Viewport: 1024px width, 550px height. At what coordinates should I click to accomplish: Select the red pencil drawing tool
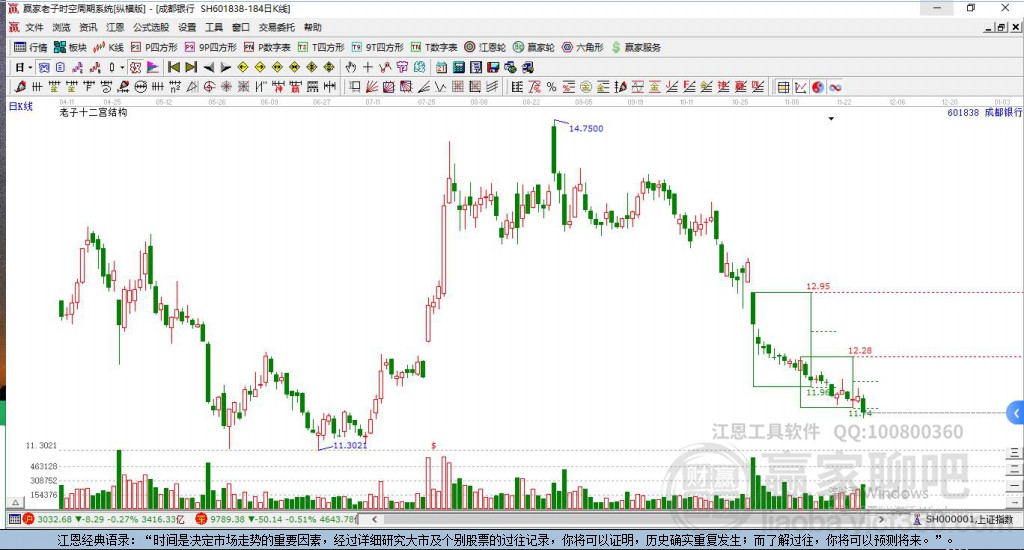point(20,87)
